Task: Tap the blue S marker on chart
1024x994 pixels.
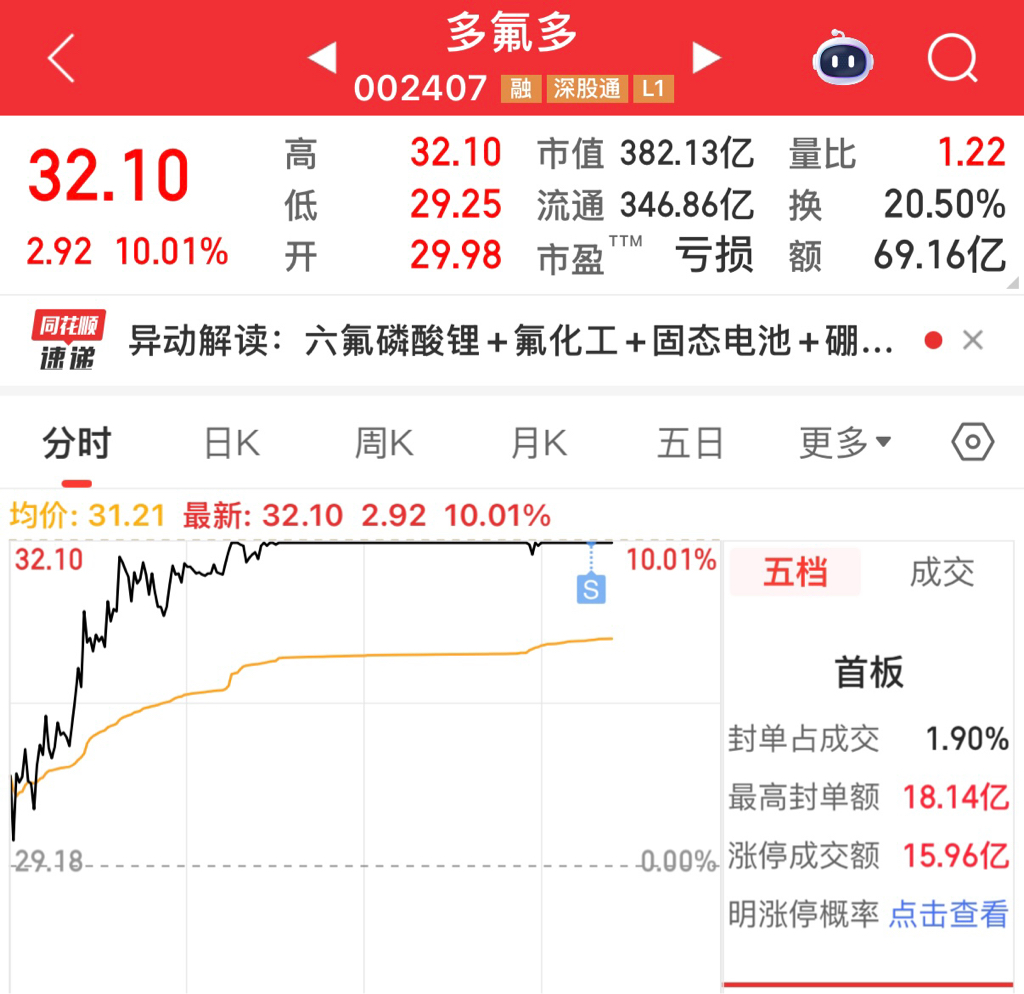Action: pyautogui.click(x=591, y=589)
